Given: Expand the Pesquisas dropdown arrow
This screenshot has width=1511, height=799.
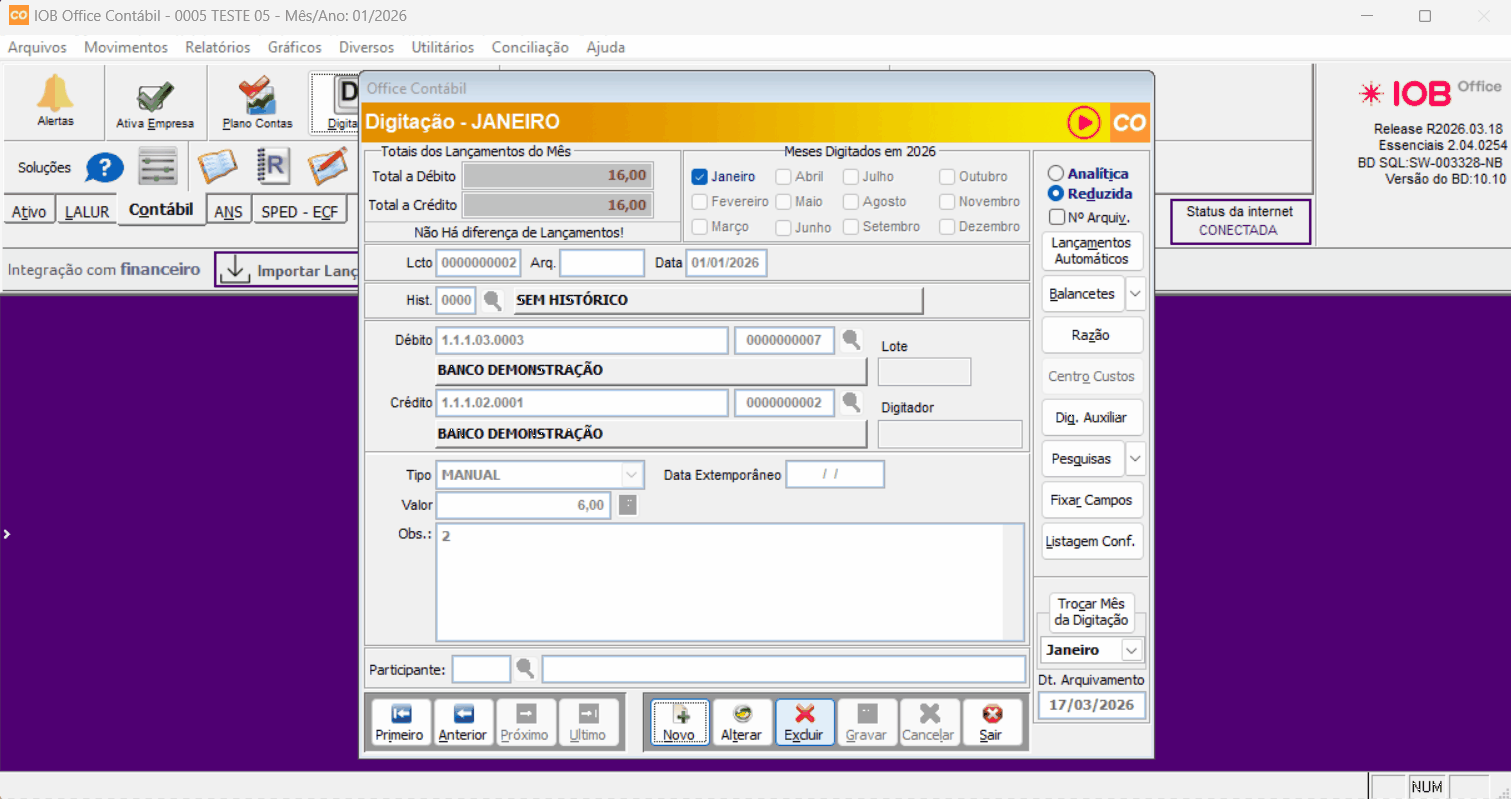Looking at the screenshot, I should coord(1135,459).
